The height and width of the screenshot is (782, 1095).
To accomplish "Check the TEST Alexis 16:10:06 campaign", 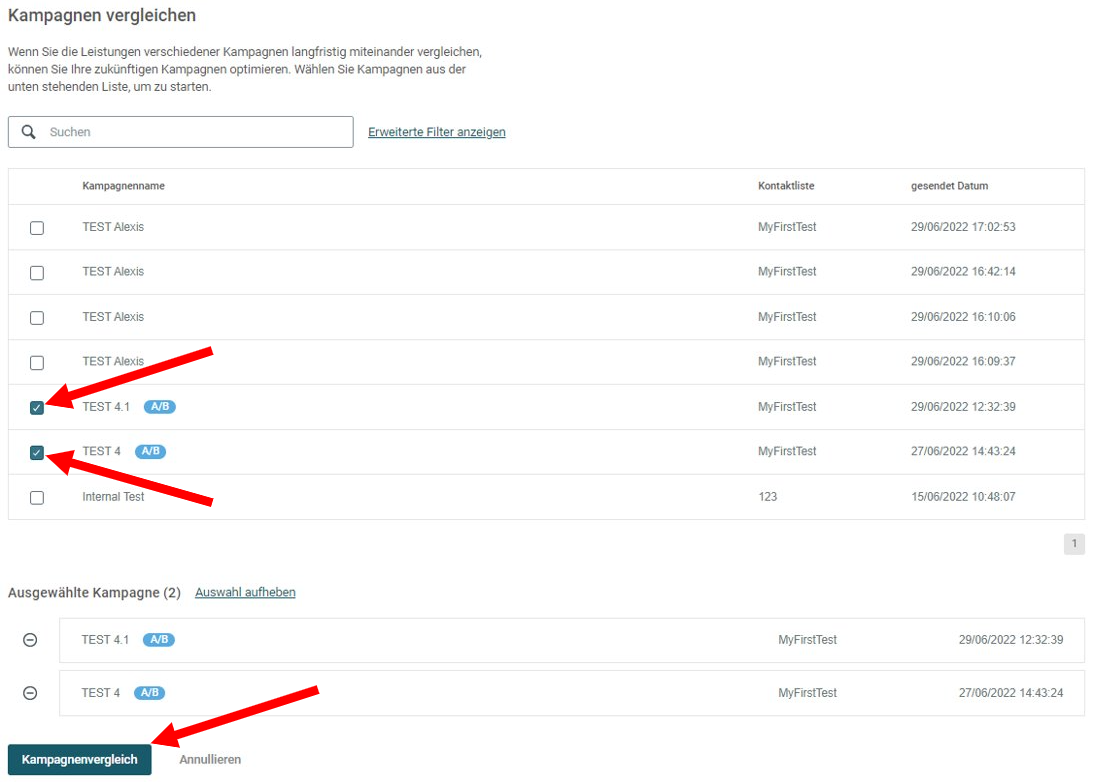I will [x=37, y=318].
